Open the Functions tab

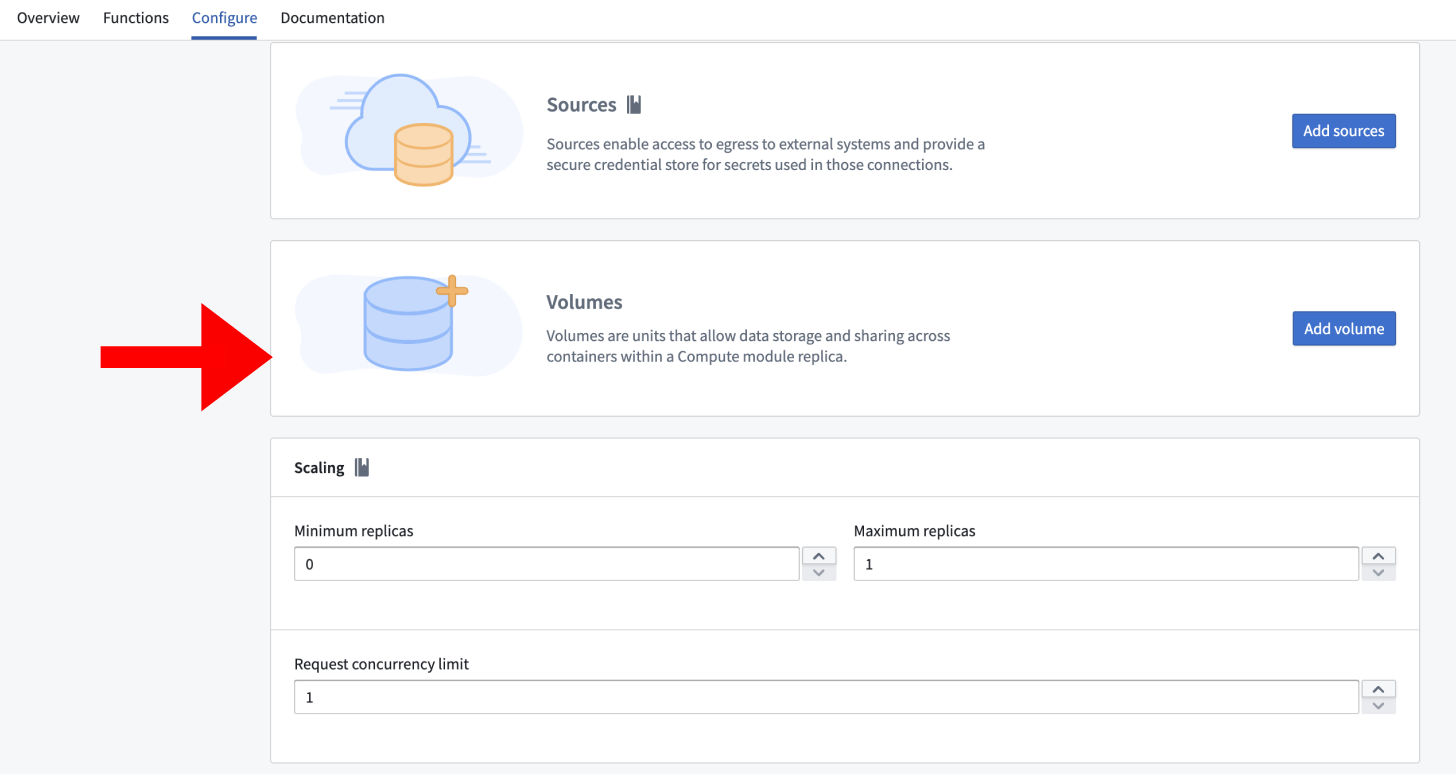(x=135, y=18)
